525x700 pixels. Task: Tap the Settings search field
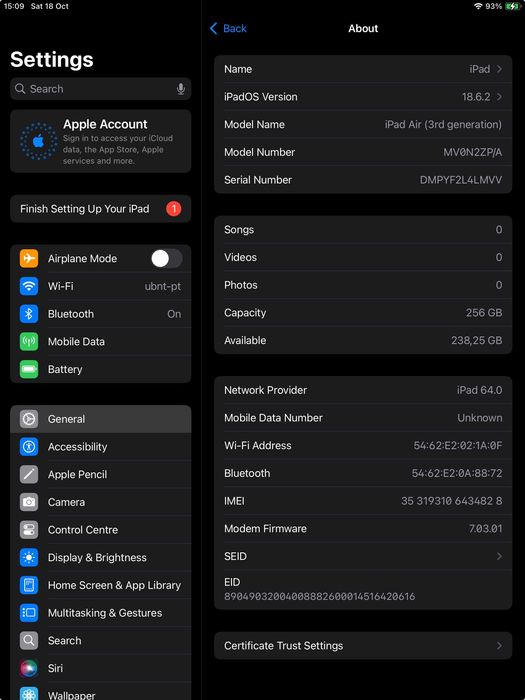[101, 89]
